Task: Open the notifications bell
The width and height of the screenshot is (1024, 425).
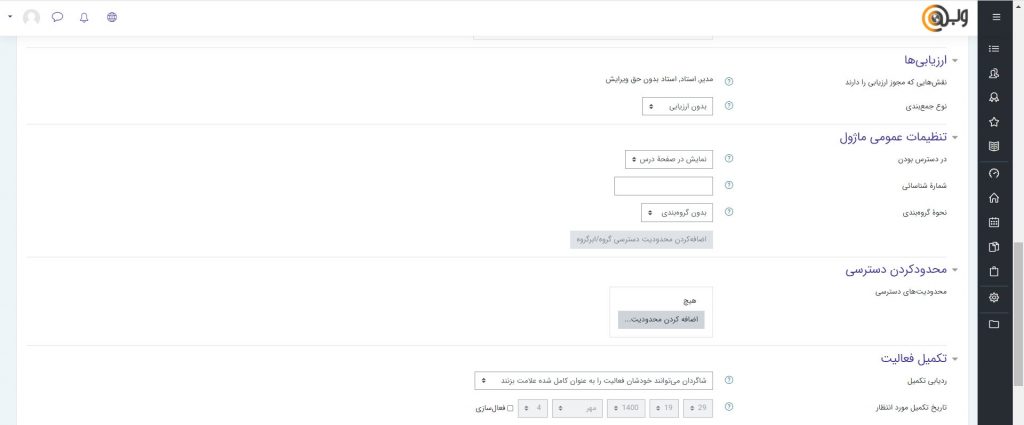Action: pos(84,17)
